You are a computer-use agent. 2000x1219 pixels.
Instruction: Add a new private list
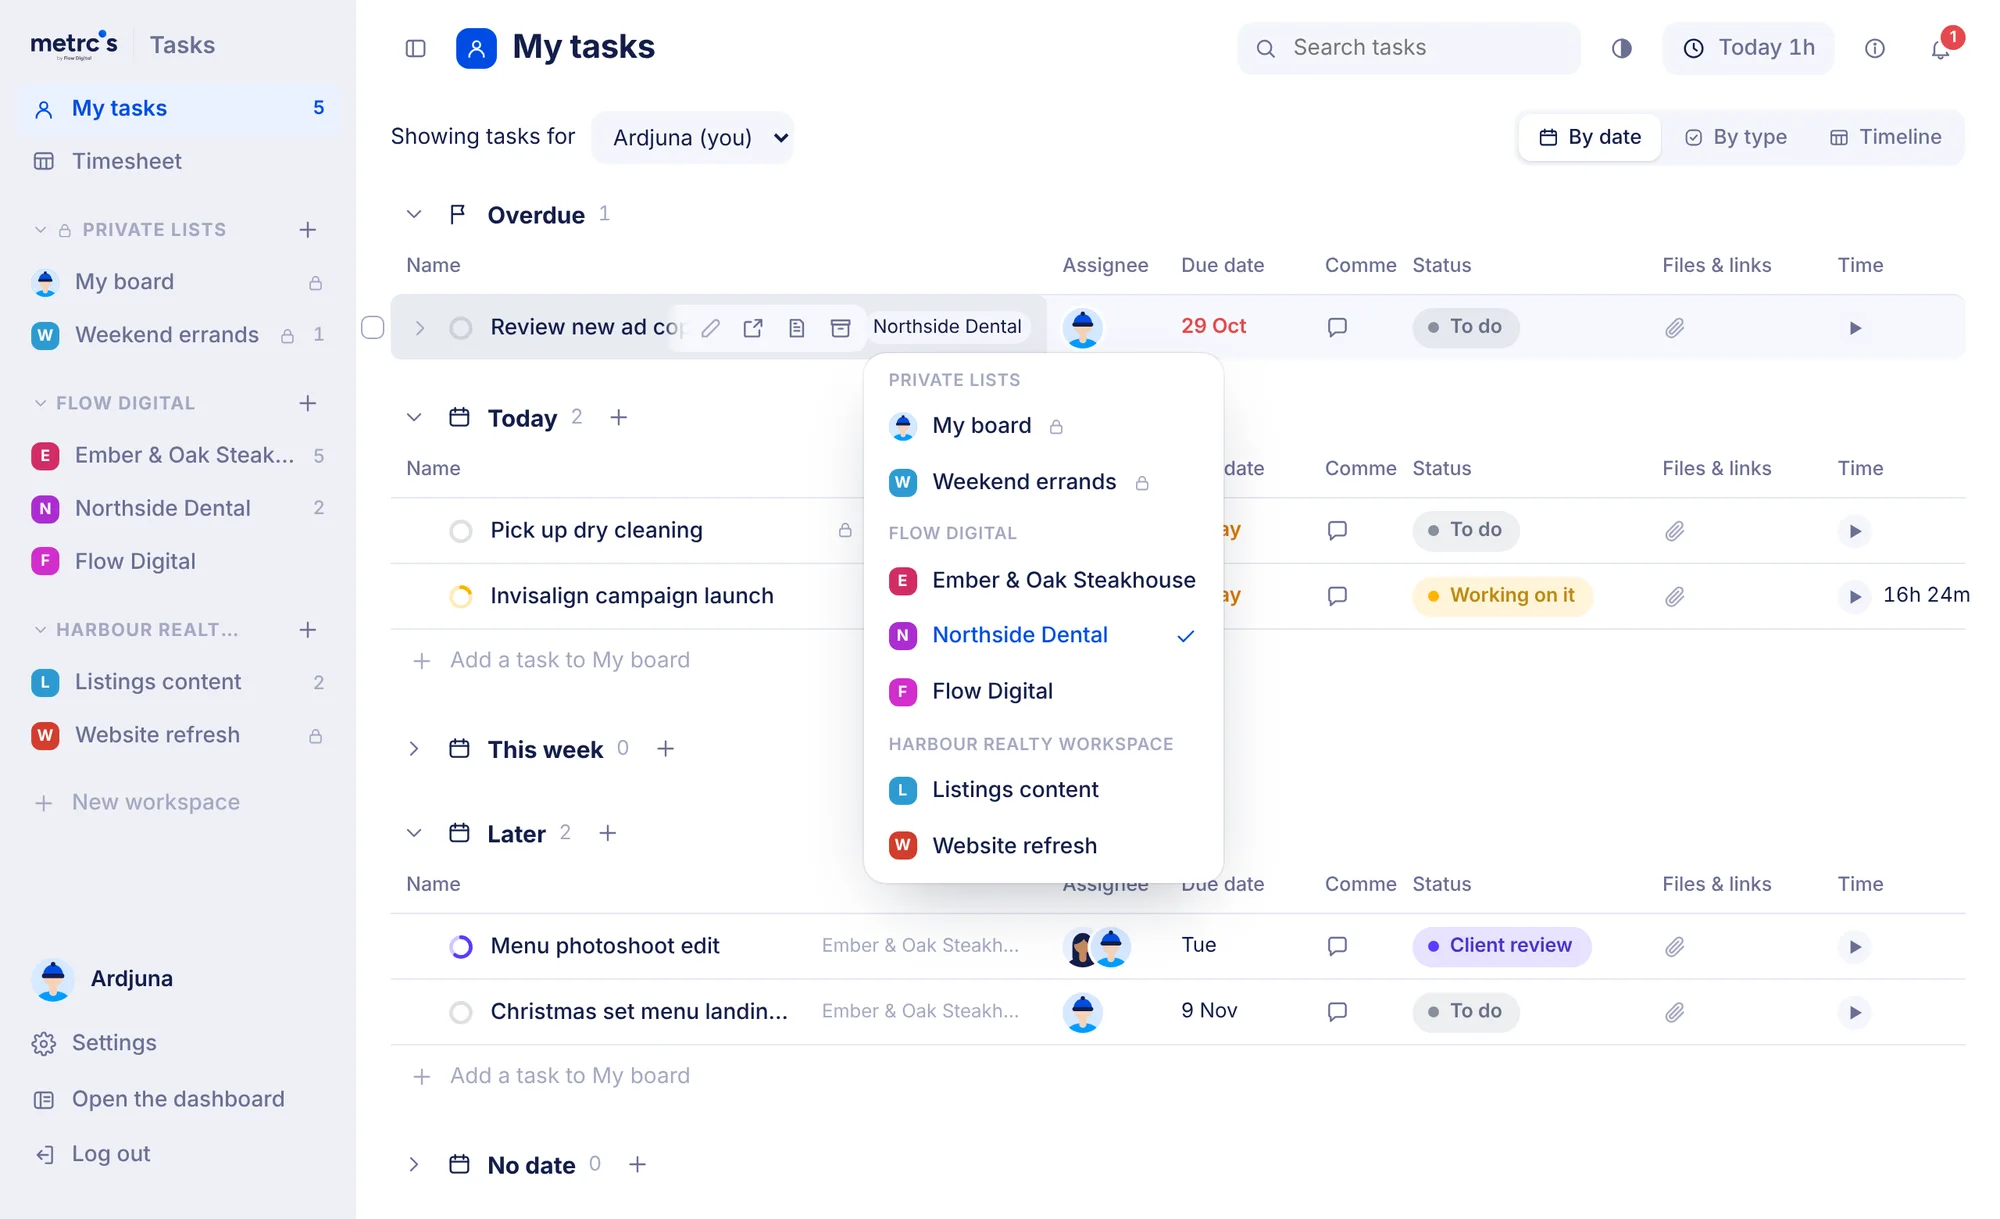pos(308,230)
